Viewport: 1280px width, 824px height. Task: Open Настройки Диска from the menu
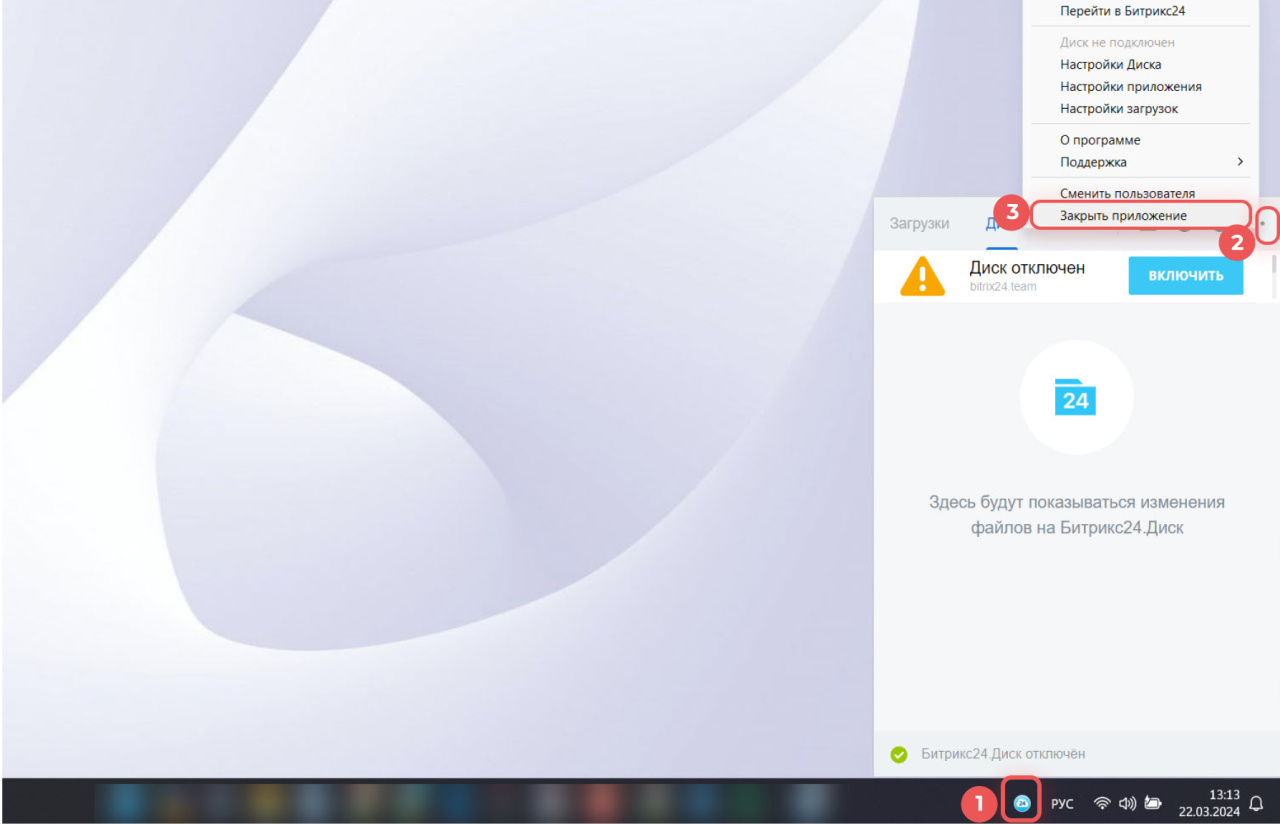[x=1110, y=64]
